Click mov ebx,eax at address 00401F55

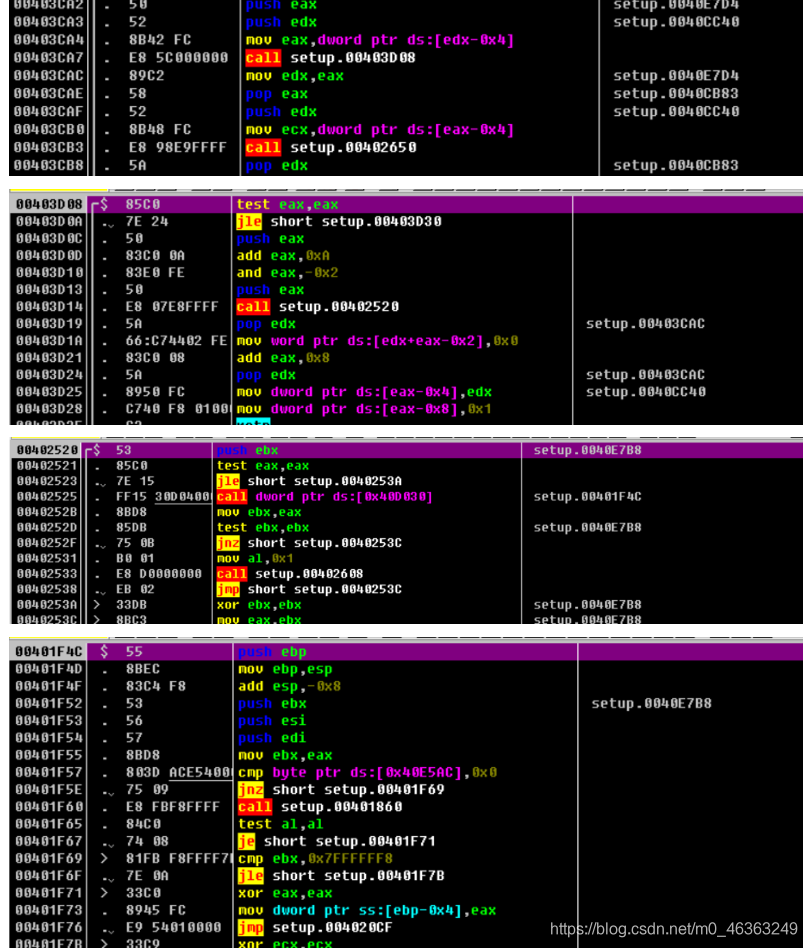click(285, 755)
